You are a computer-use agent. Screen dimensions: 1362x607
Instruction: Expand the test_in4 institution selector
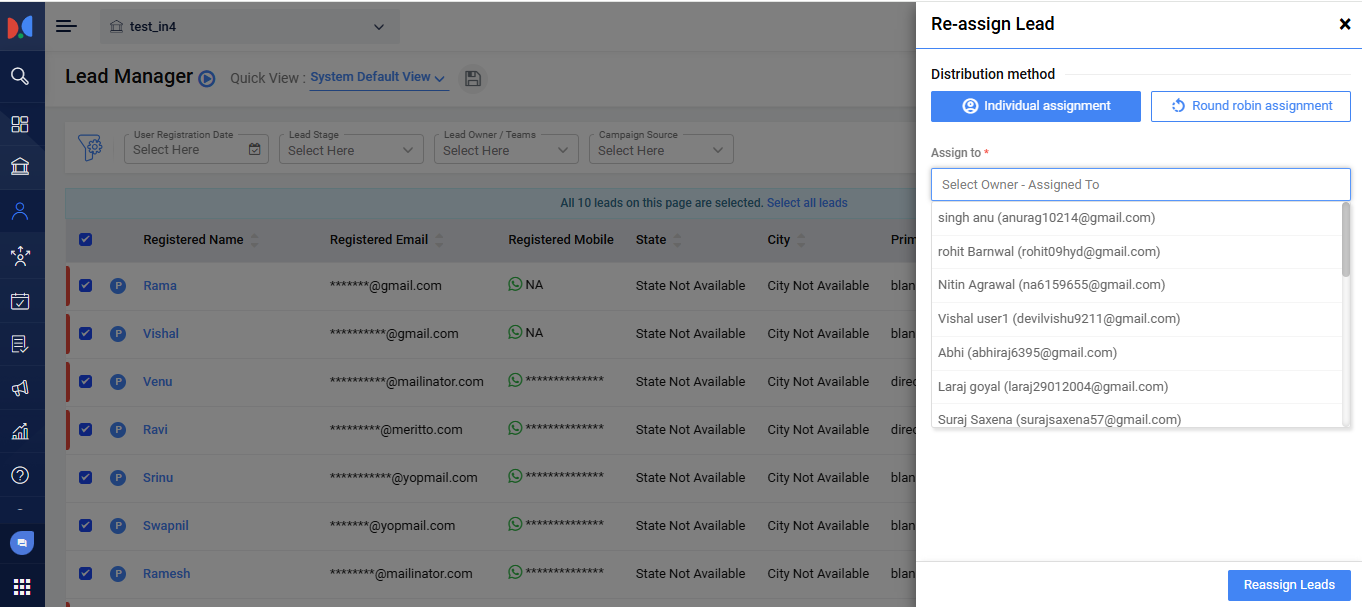coord(249,27)
